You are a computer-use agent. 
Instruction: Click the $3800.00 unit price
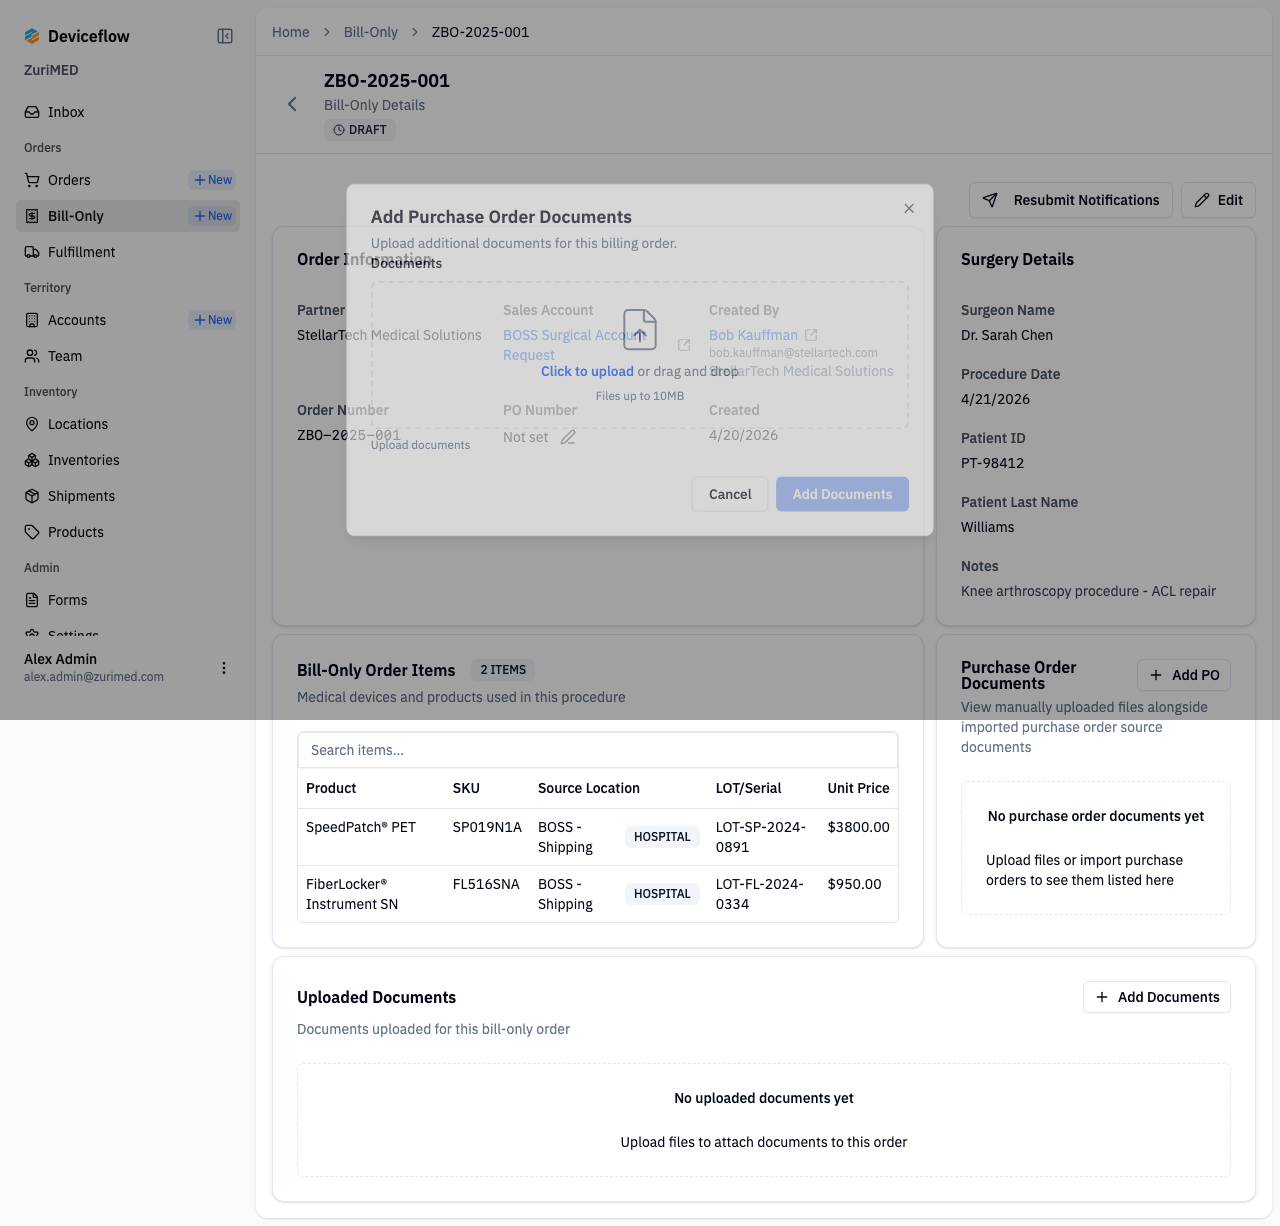coord(858,827)
